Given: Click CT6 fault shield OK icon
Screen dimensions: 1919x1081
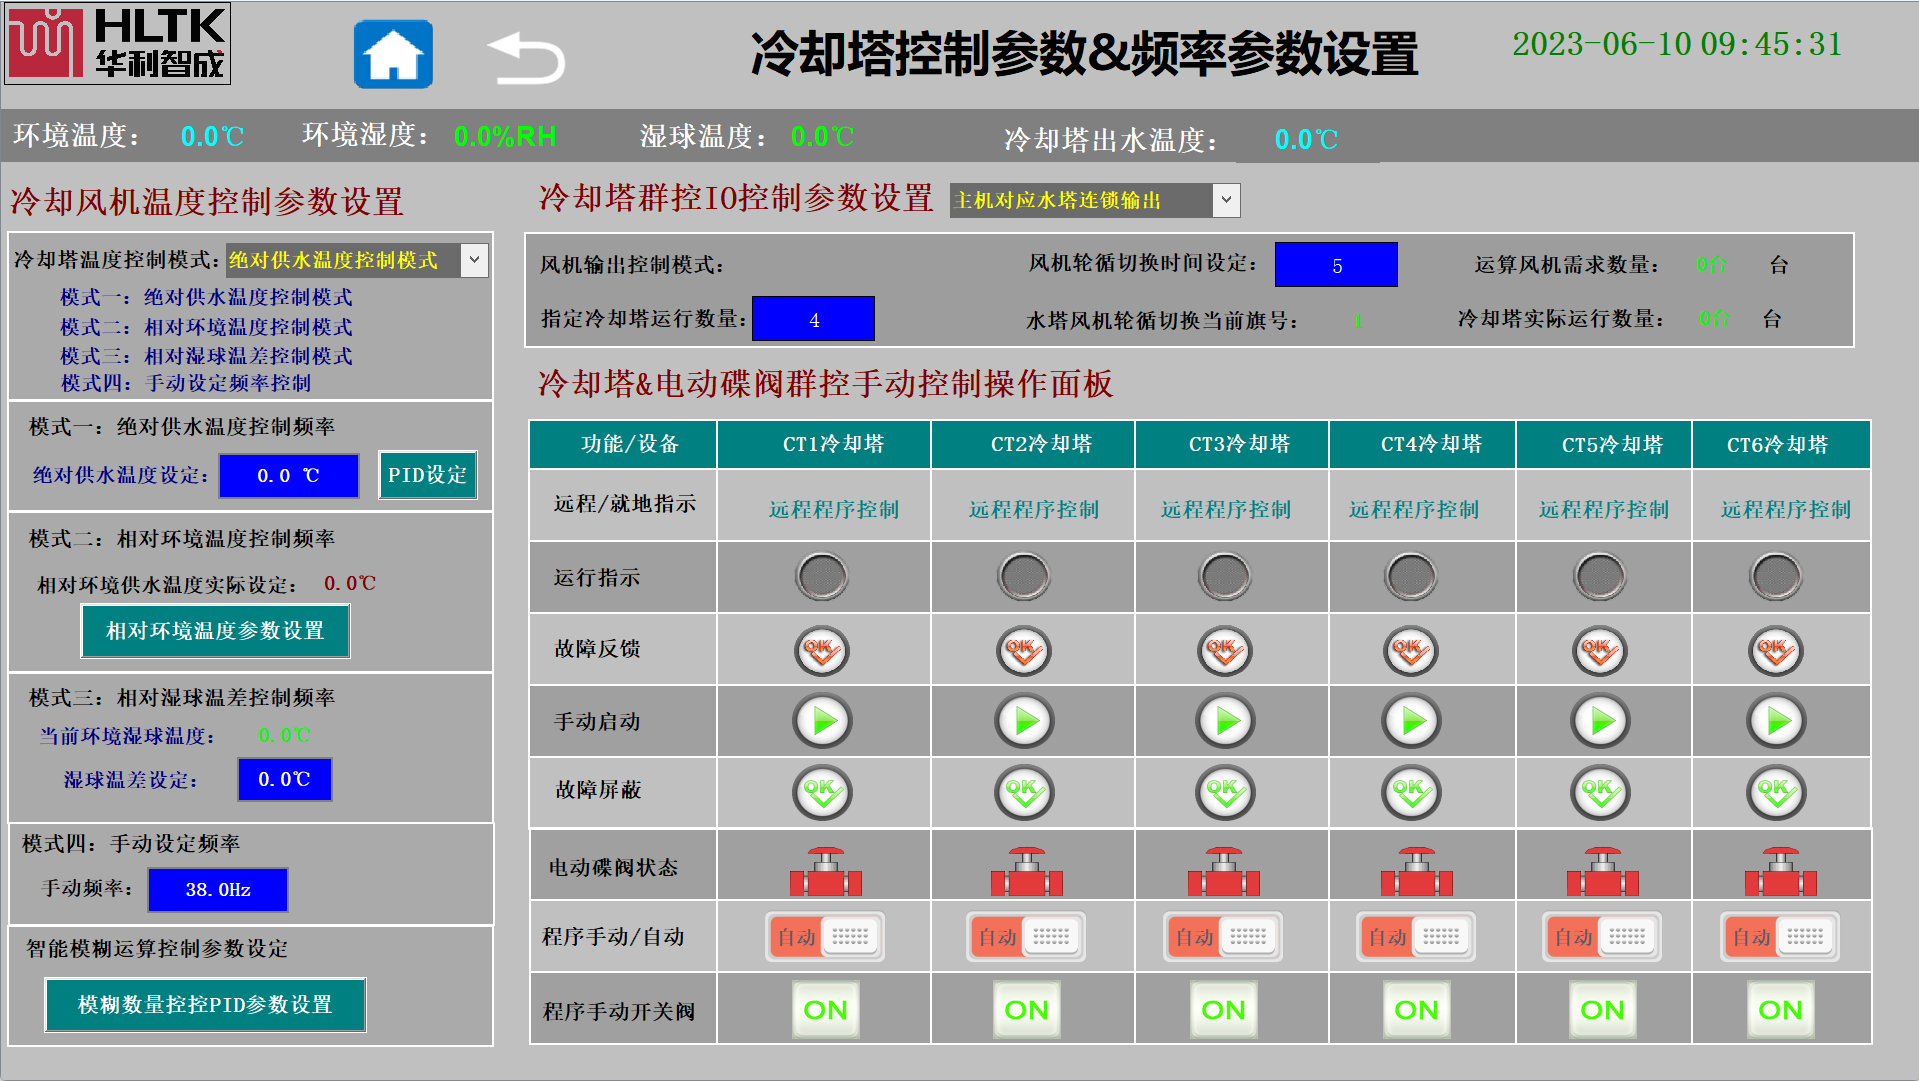Looking at the screenshot, I should click(1776, 792).
